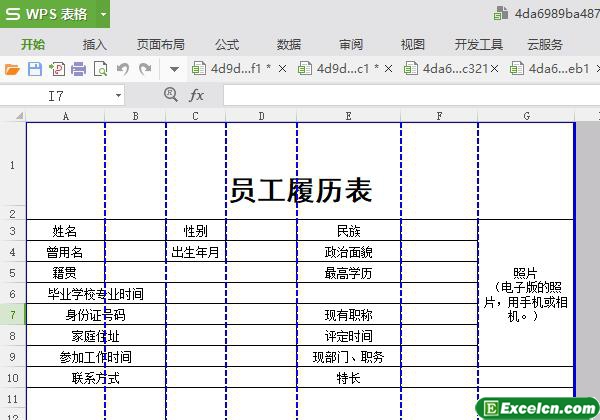Viewport: 600px width, 420px height.
Task: Select column E header
Action: [x=349, y=116]
